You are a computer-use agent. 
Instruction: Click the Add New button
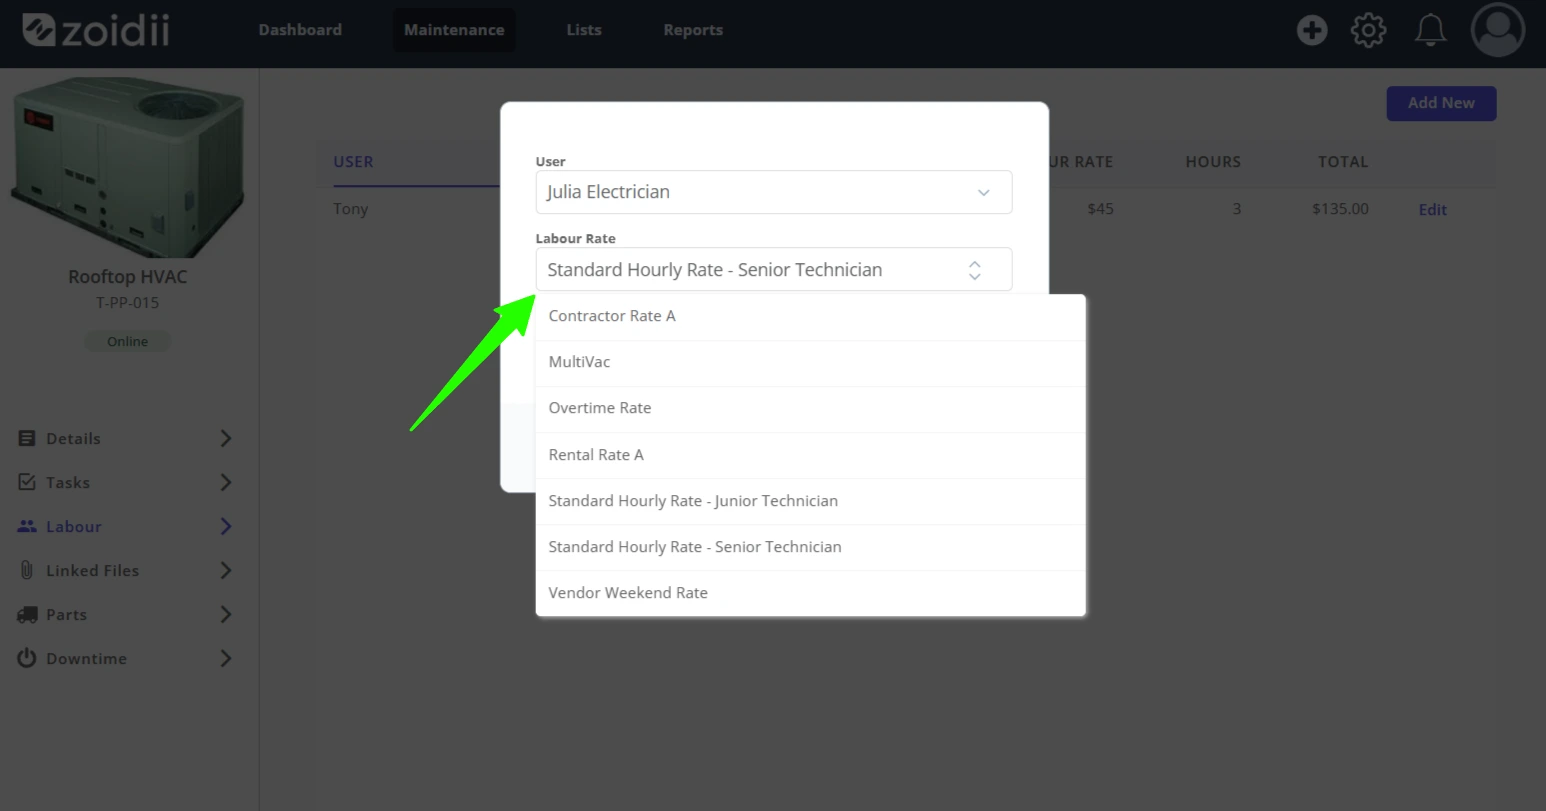click(1441, 103)
